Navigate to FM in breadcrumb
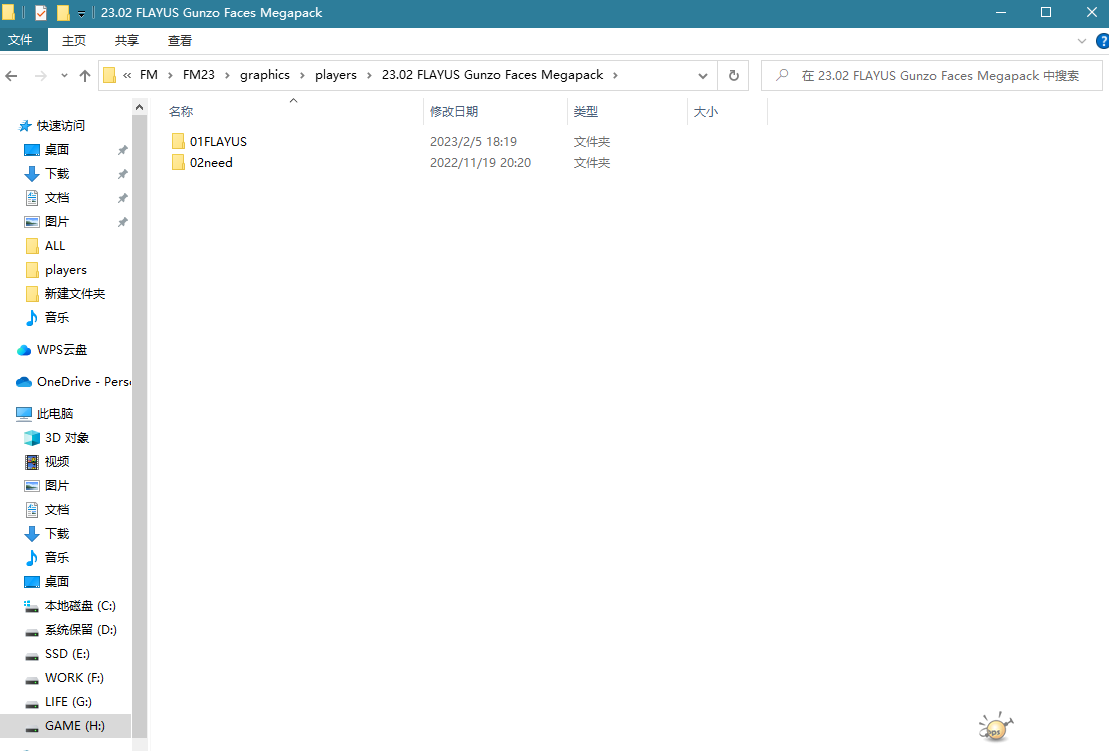Screen dimensions: 1109x751 point(149,75)
